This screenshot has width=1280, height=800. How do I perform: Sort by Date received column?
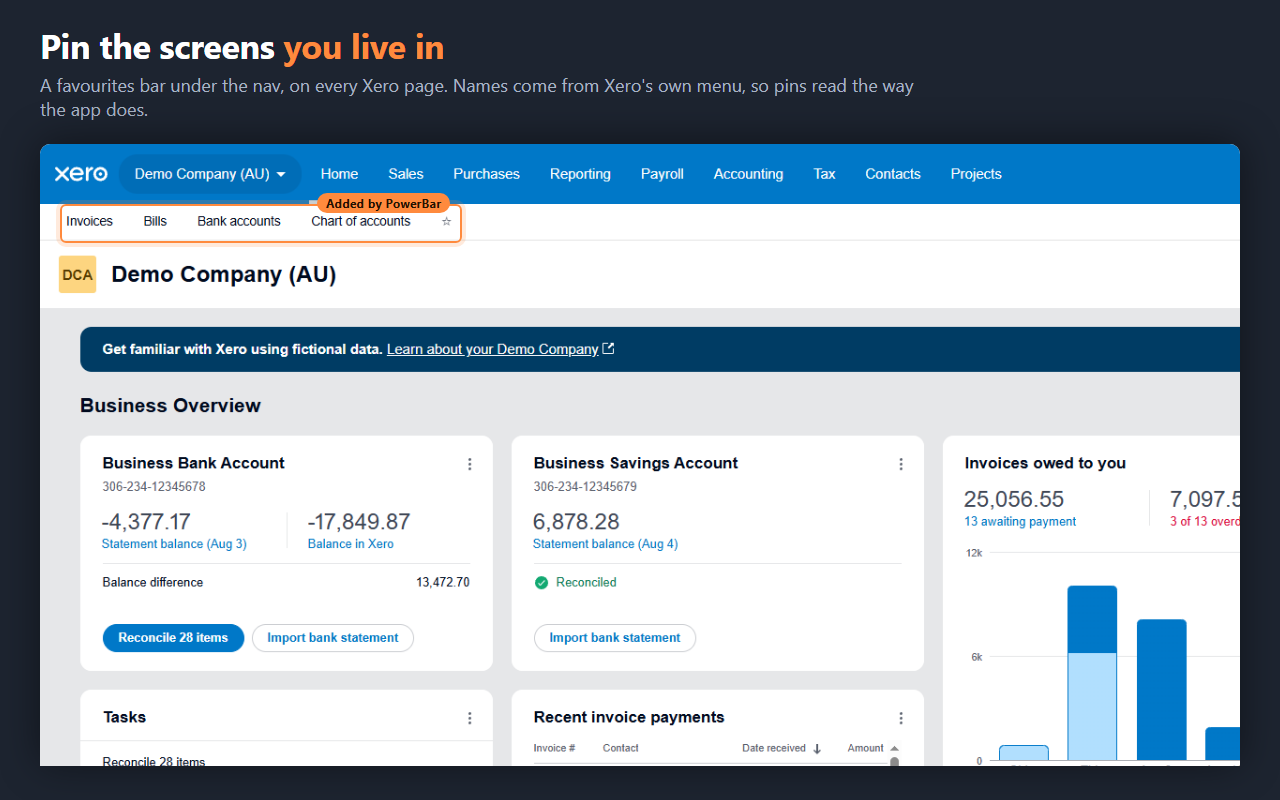[x=781, y=748]
